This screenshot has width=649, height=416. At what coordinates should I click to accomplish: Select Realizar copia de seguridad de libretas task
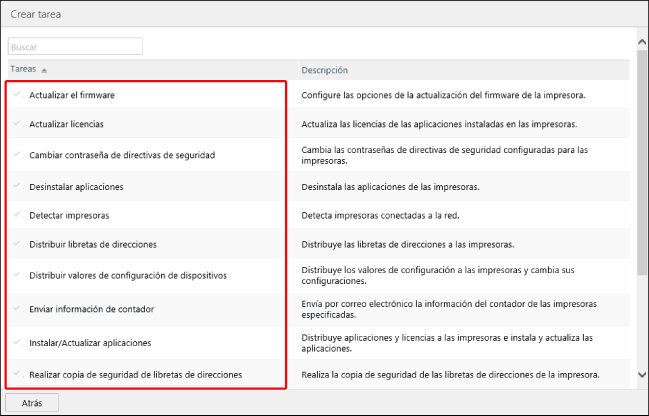[135, 374]
